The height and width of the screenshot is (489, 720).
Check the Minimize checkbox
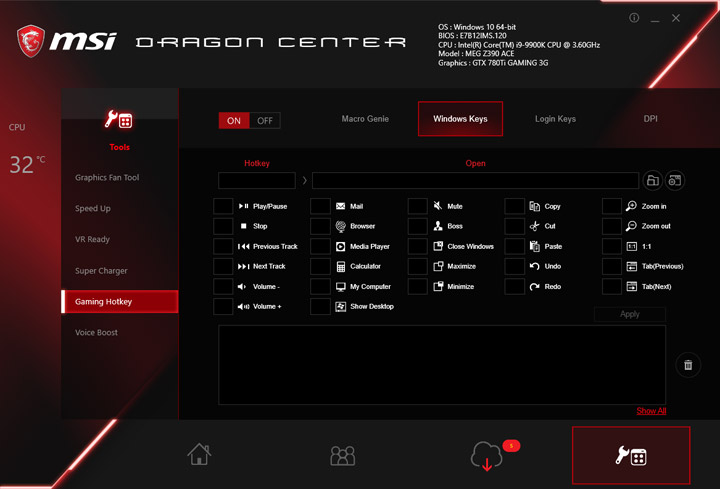click(417, 287)
